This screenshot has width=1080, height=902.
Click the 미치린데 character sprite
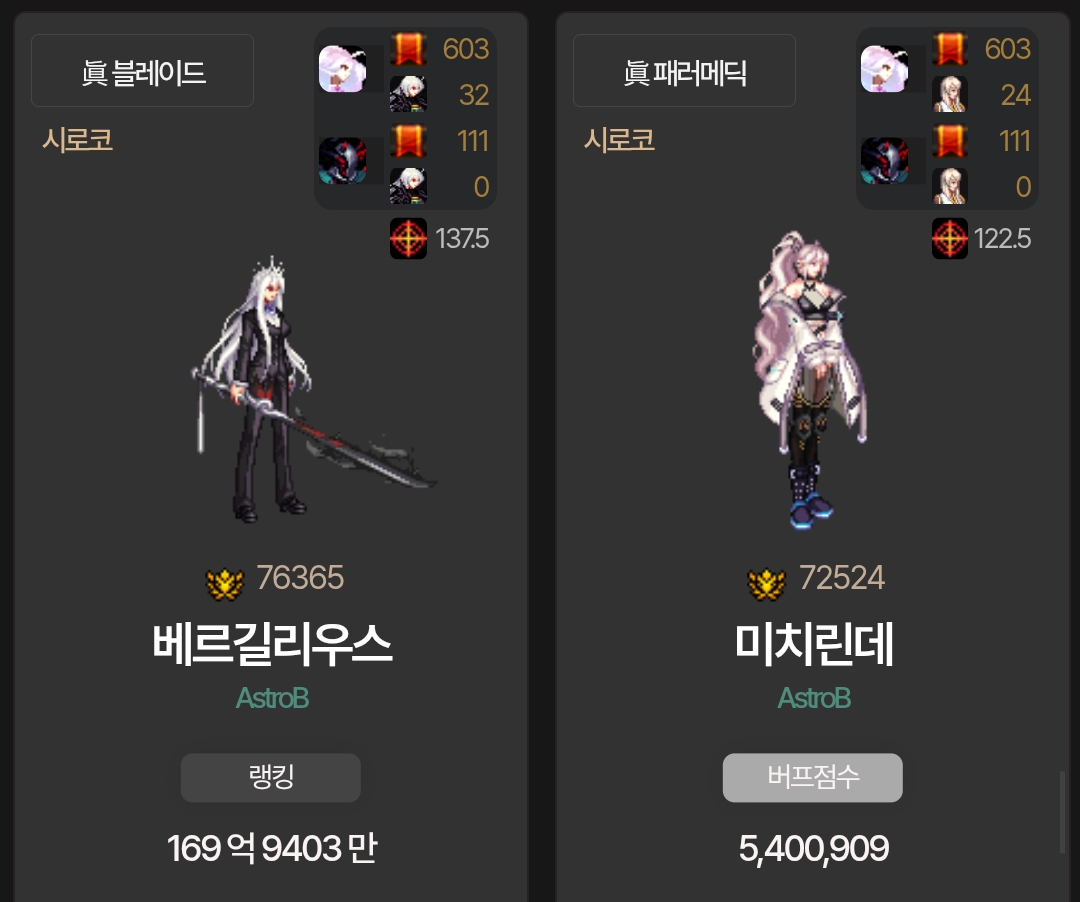(x=811, y=380)
